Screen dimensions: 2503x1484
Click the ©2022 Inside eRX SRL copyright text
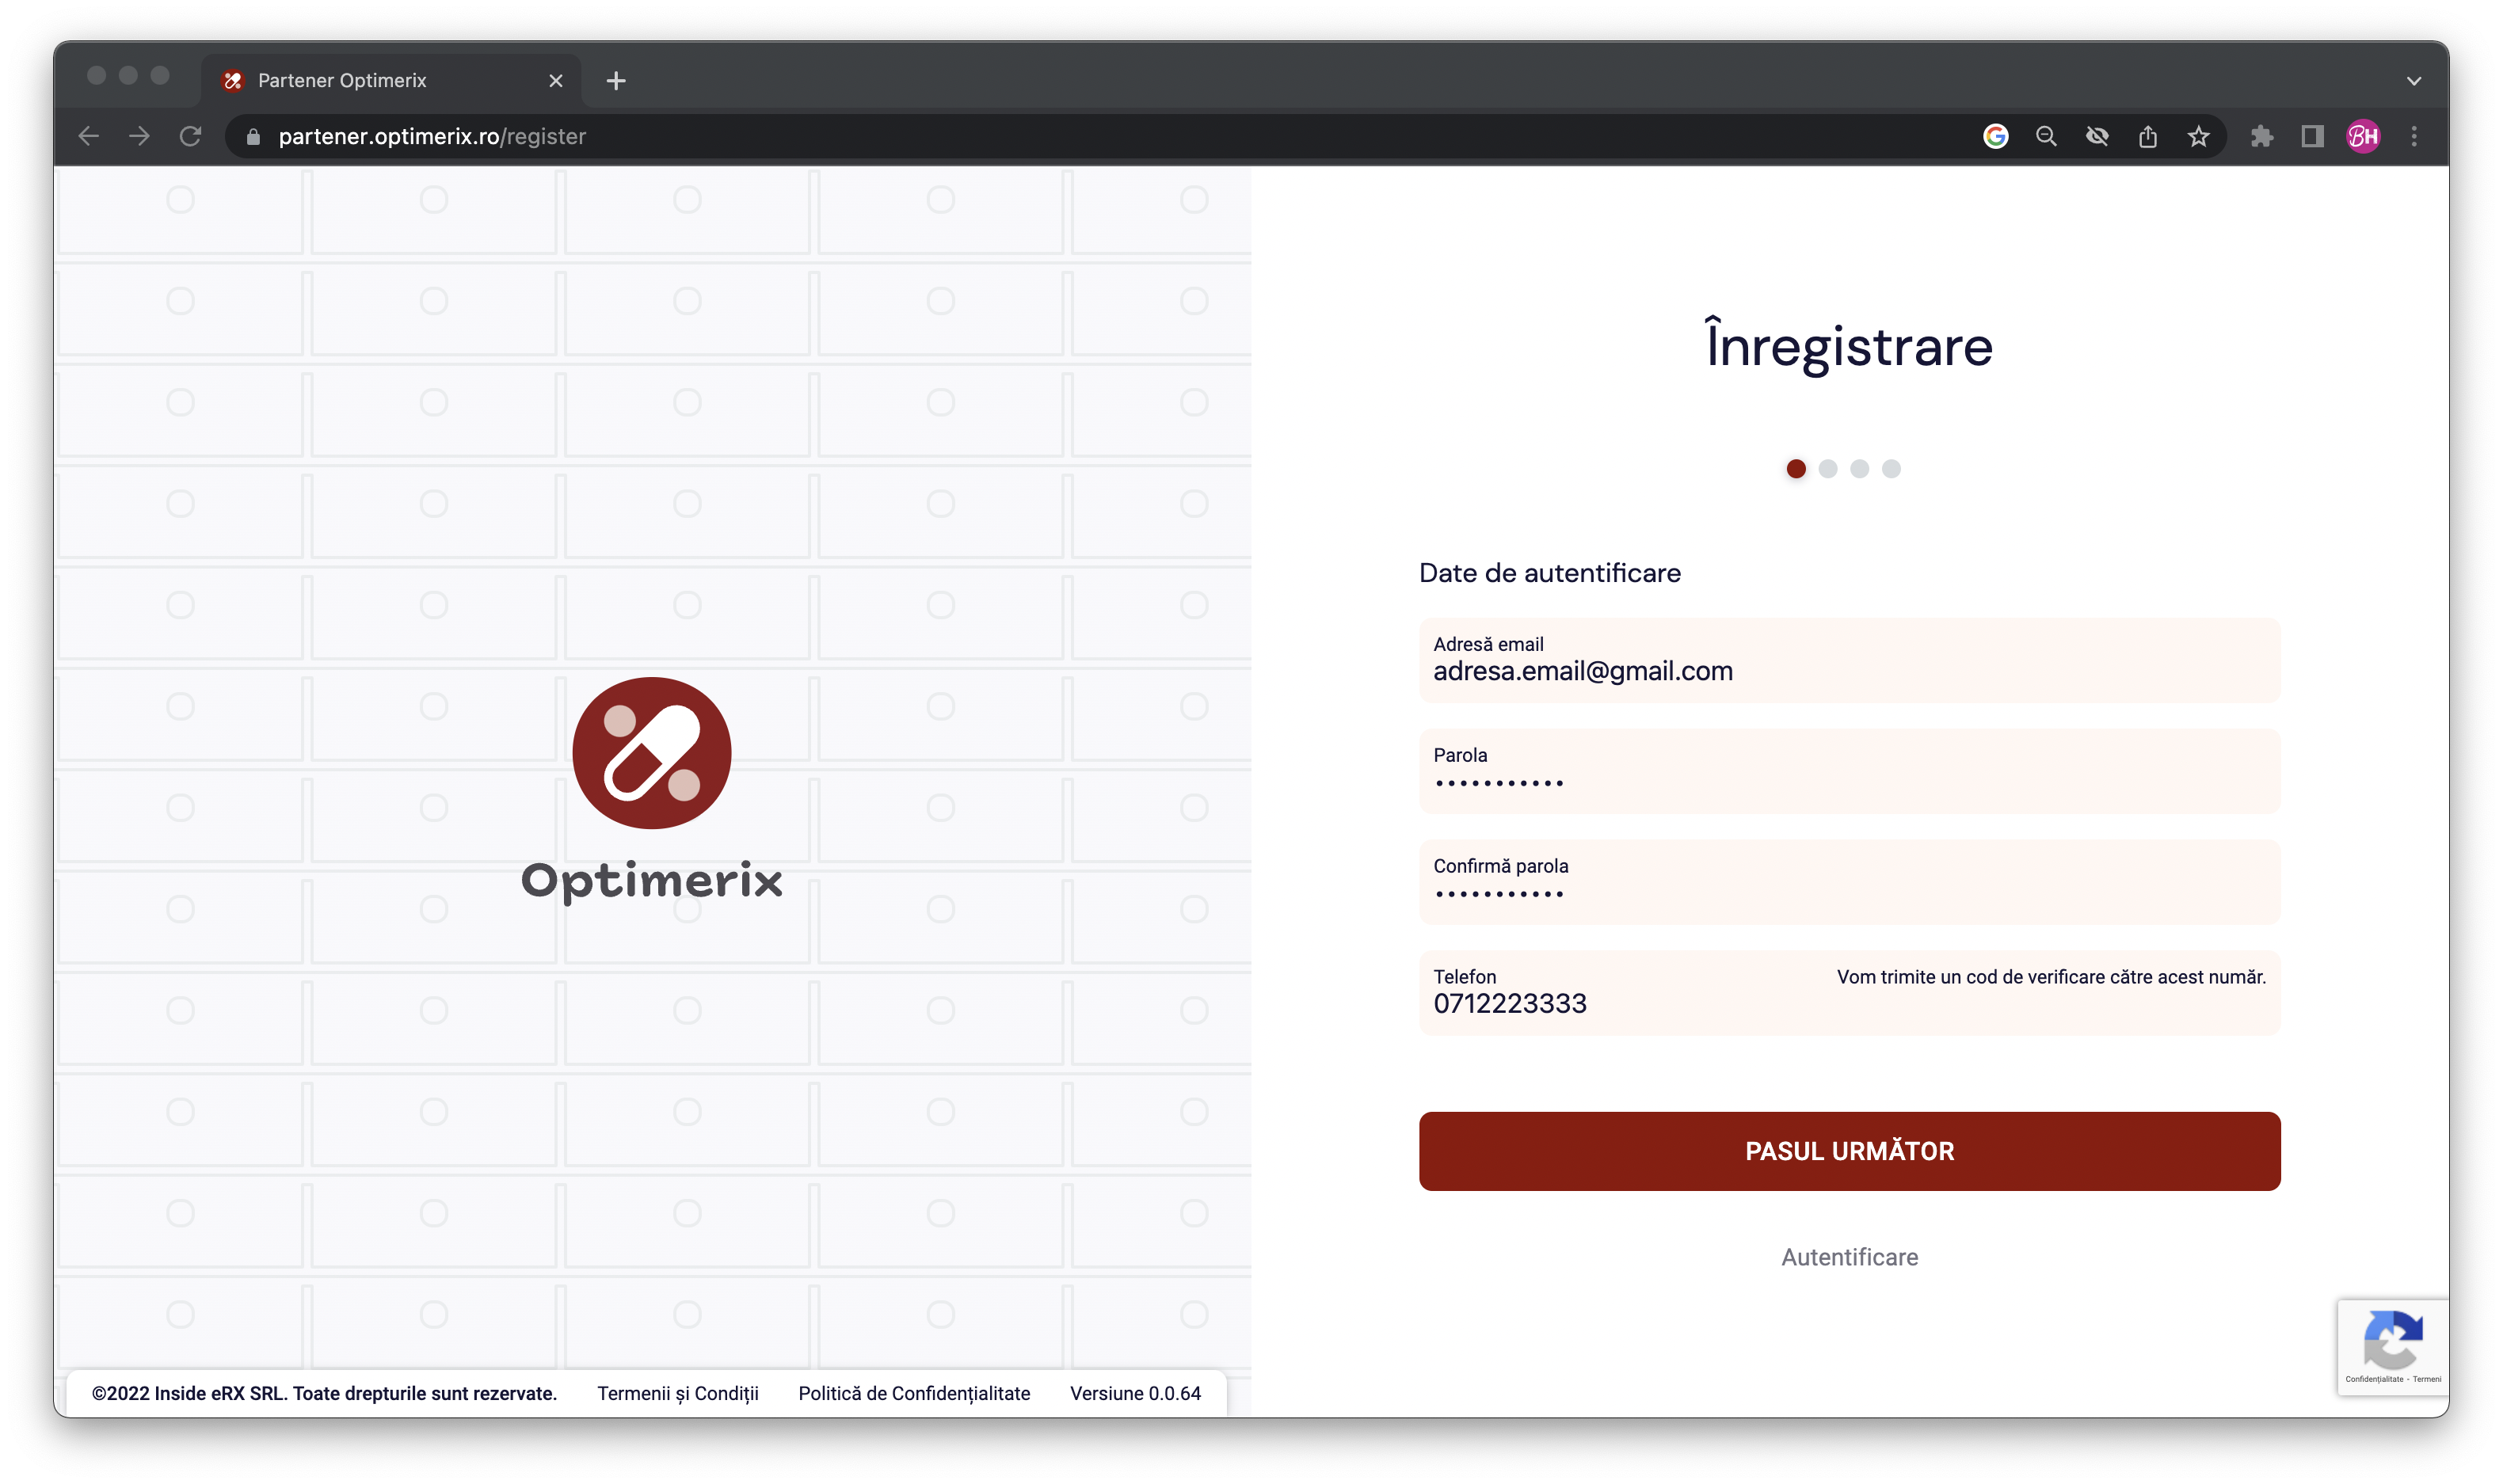(x=324, y=1394)
